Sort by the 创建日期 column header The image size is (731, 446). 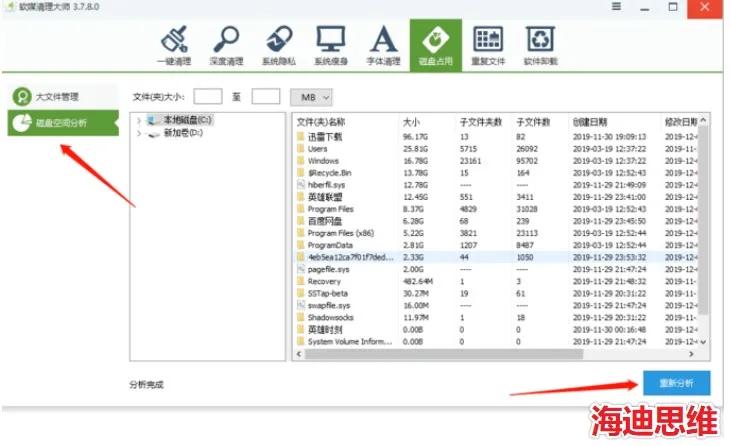pos(590,122)
